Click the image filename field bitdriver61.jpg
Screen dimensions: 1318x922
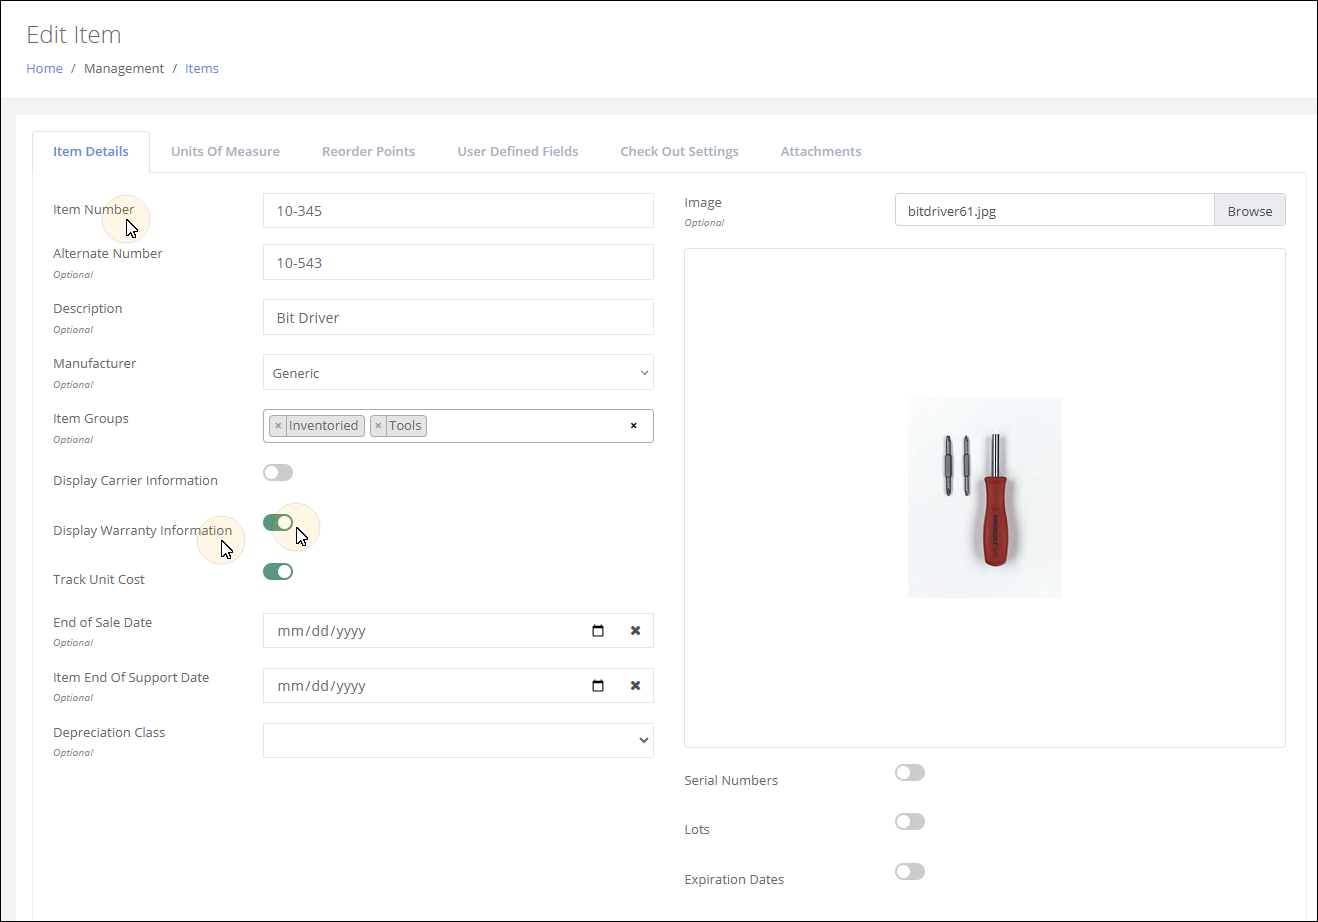pos(1054,211)
